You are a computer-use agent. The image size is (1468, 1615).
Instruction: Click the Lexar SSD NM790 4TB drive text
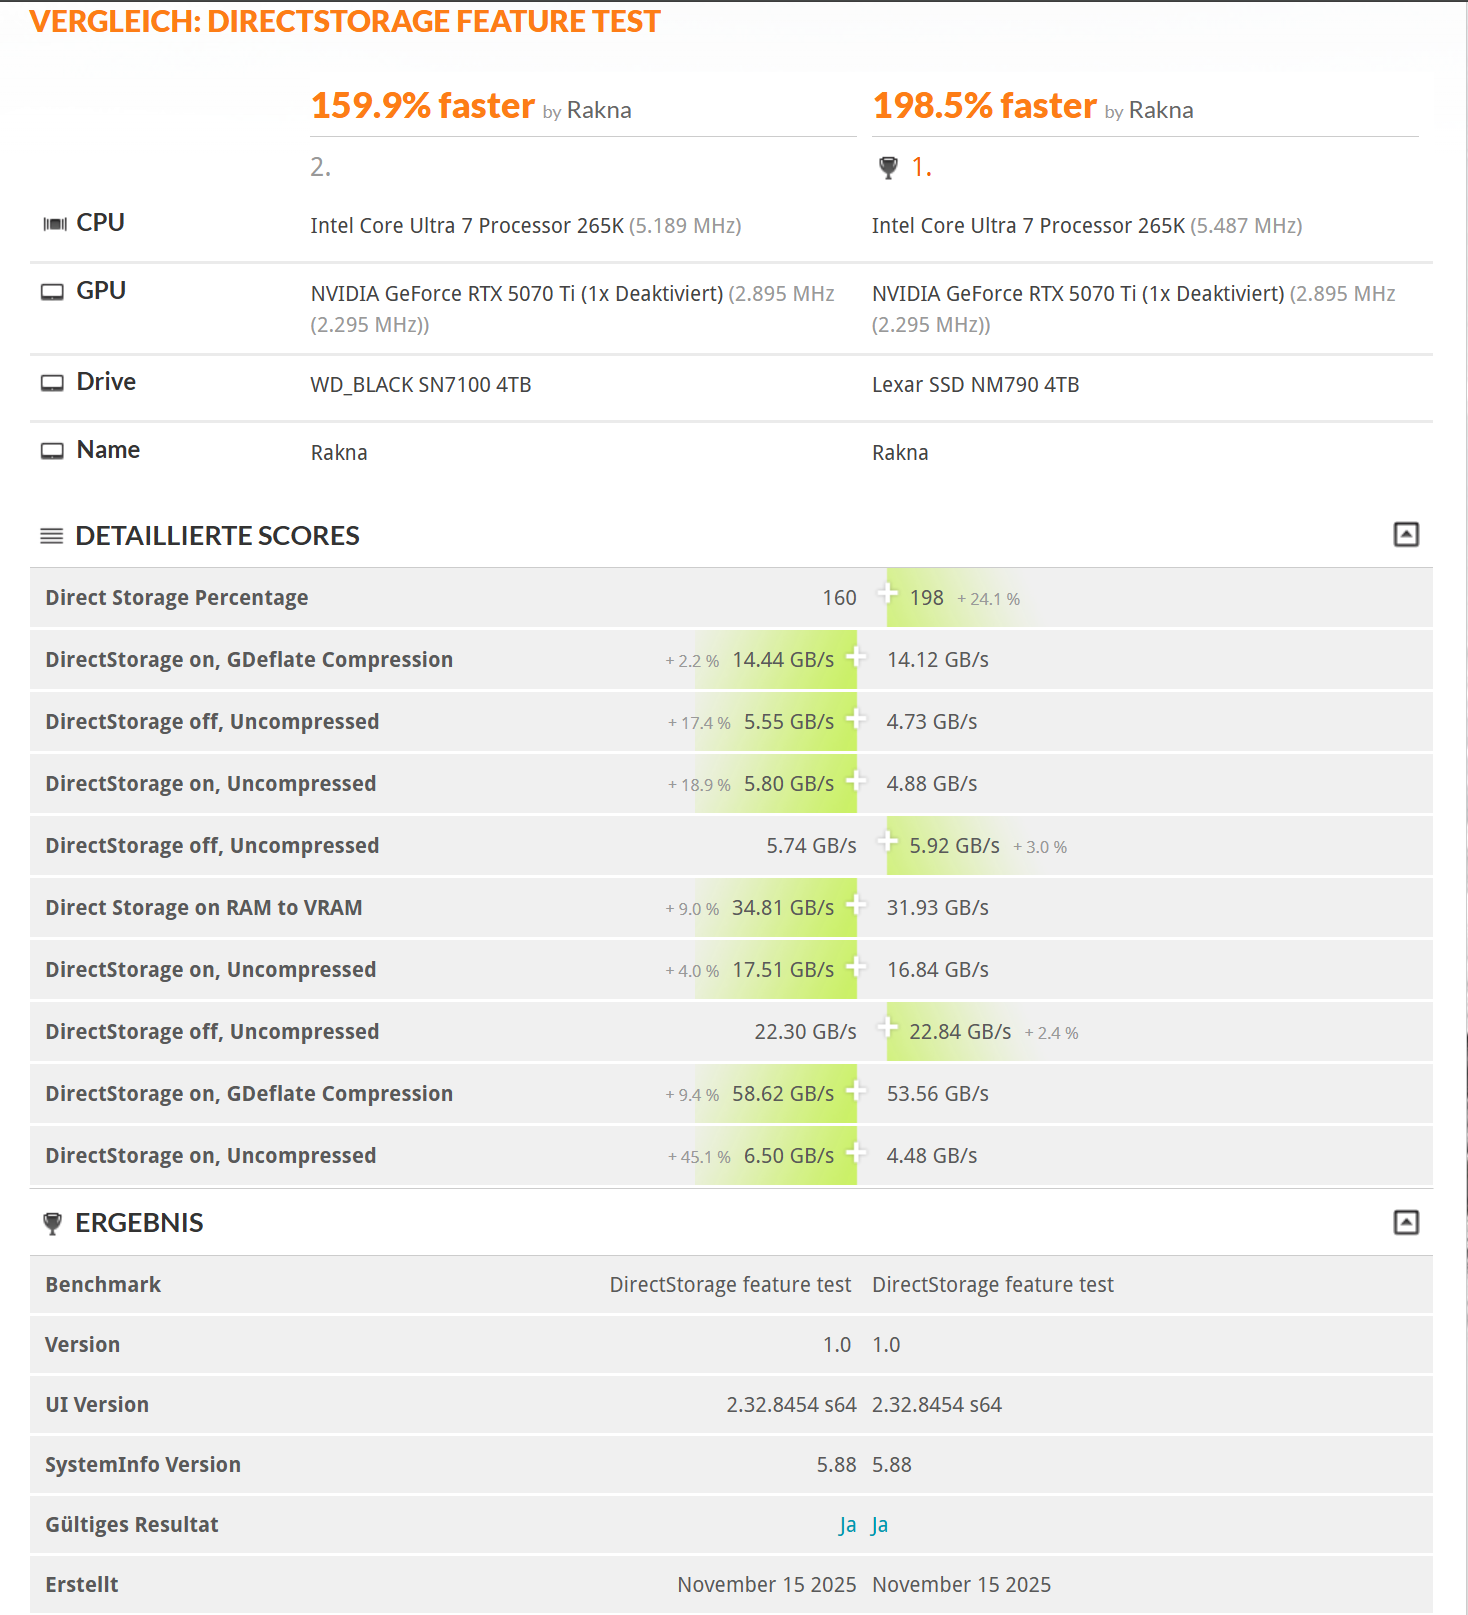[x=975, y=385]
